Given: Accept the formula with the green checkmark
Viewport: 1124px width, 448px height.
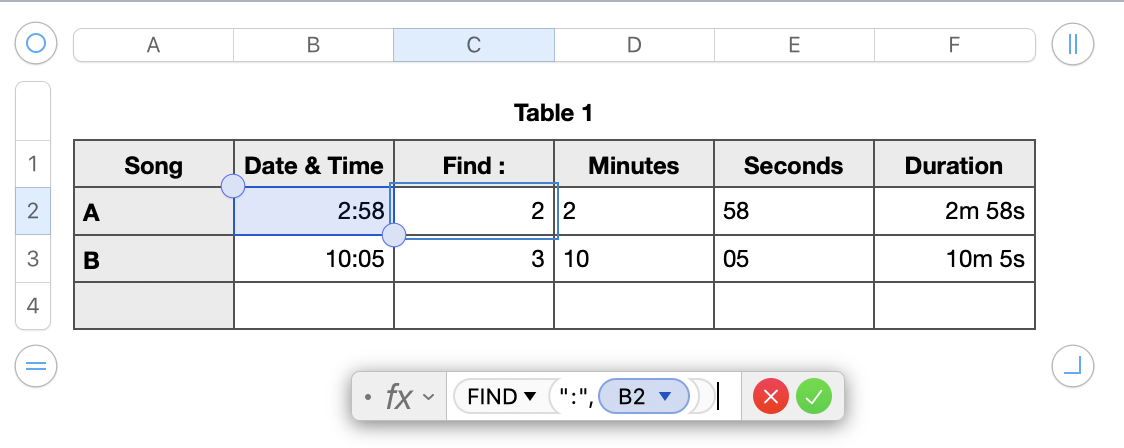Looking at the screenshot, I should click(x=814, y=397).
